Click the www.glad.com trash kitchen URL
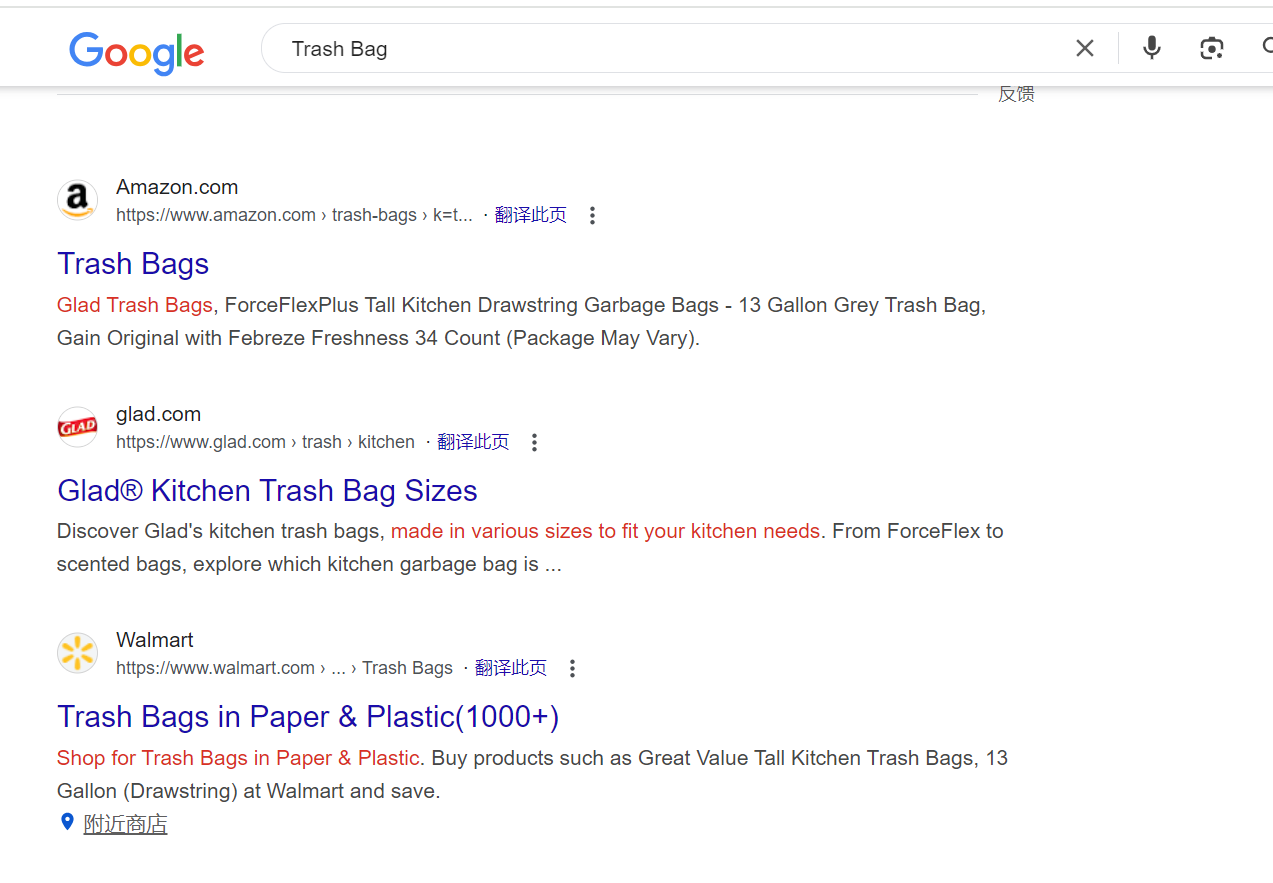The width and height of the screenshot is (1273, 883). point(265,442)
